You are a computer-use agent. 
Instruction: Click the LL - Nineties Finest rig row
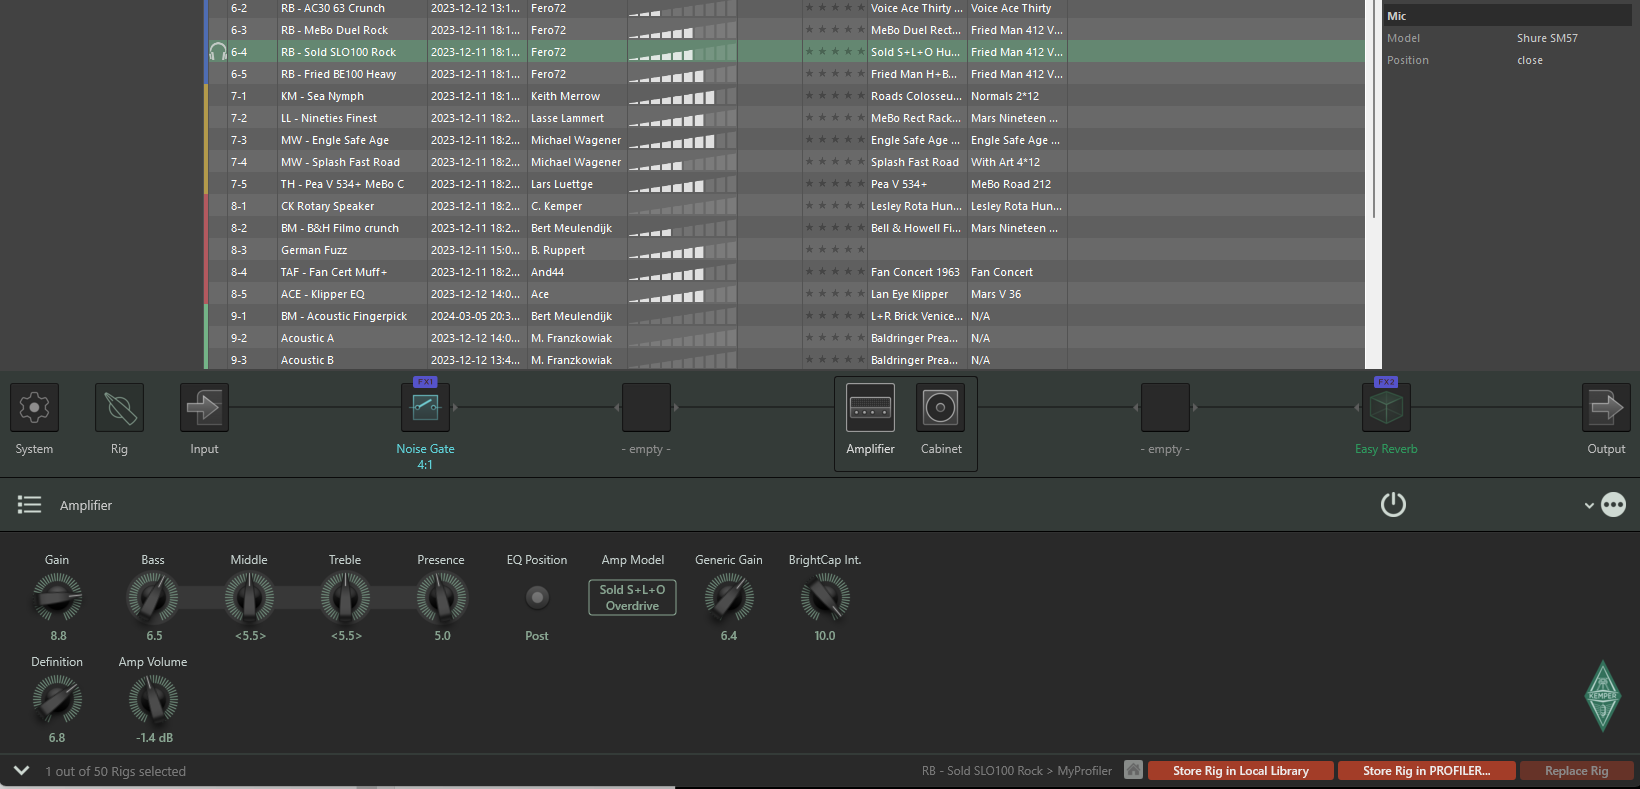point(785,118)
